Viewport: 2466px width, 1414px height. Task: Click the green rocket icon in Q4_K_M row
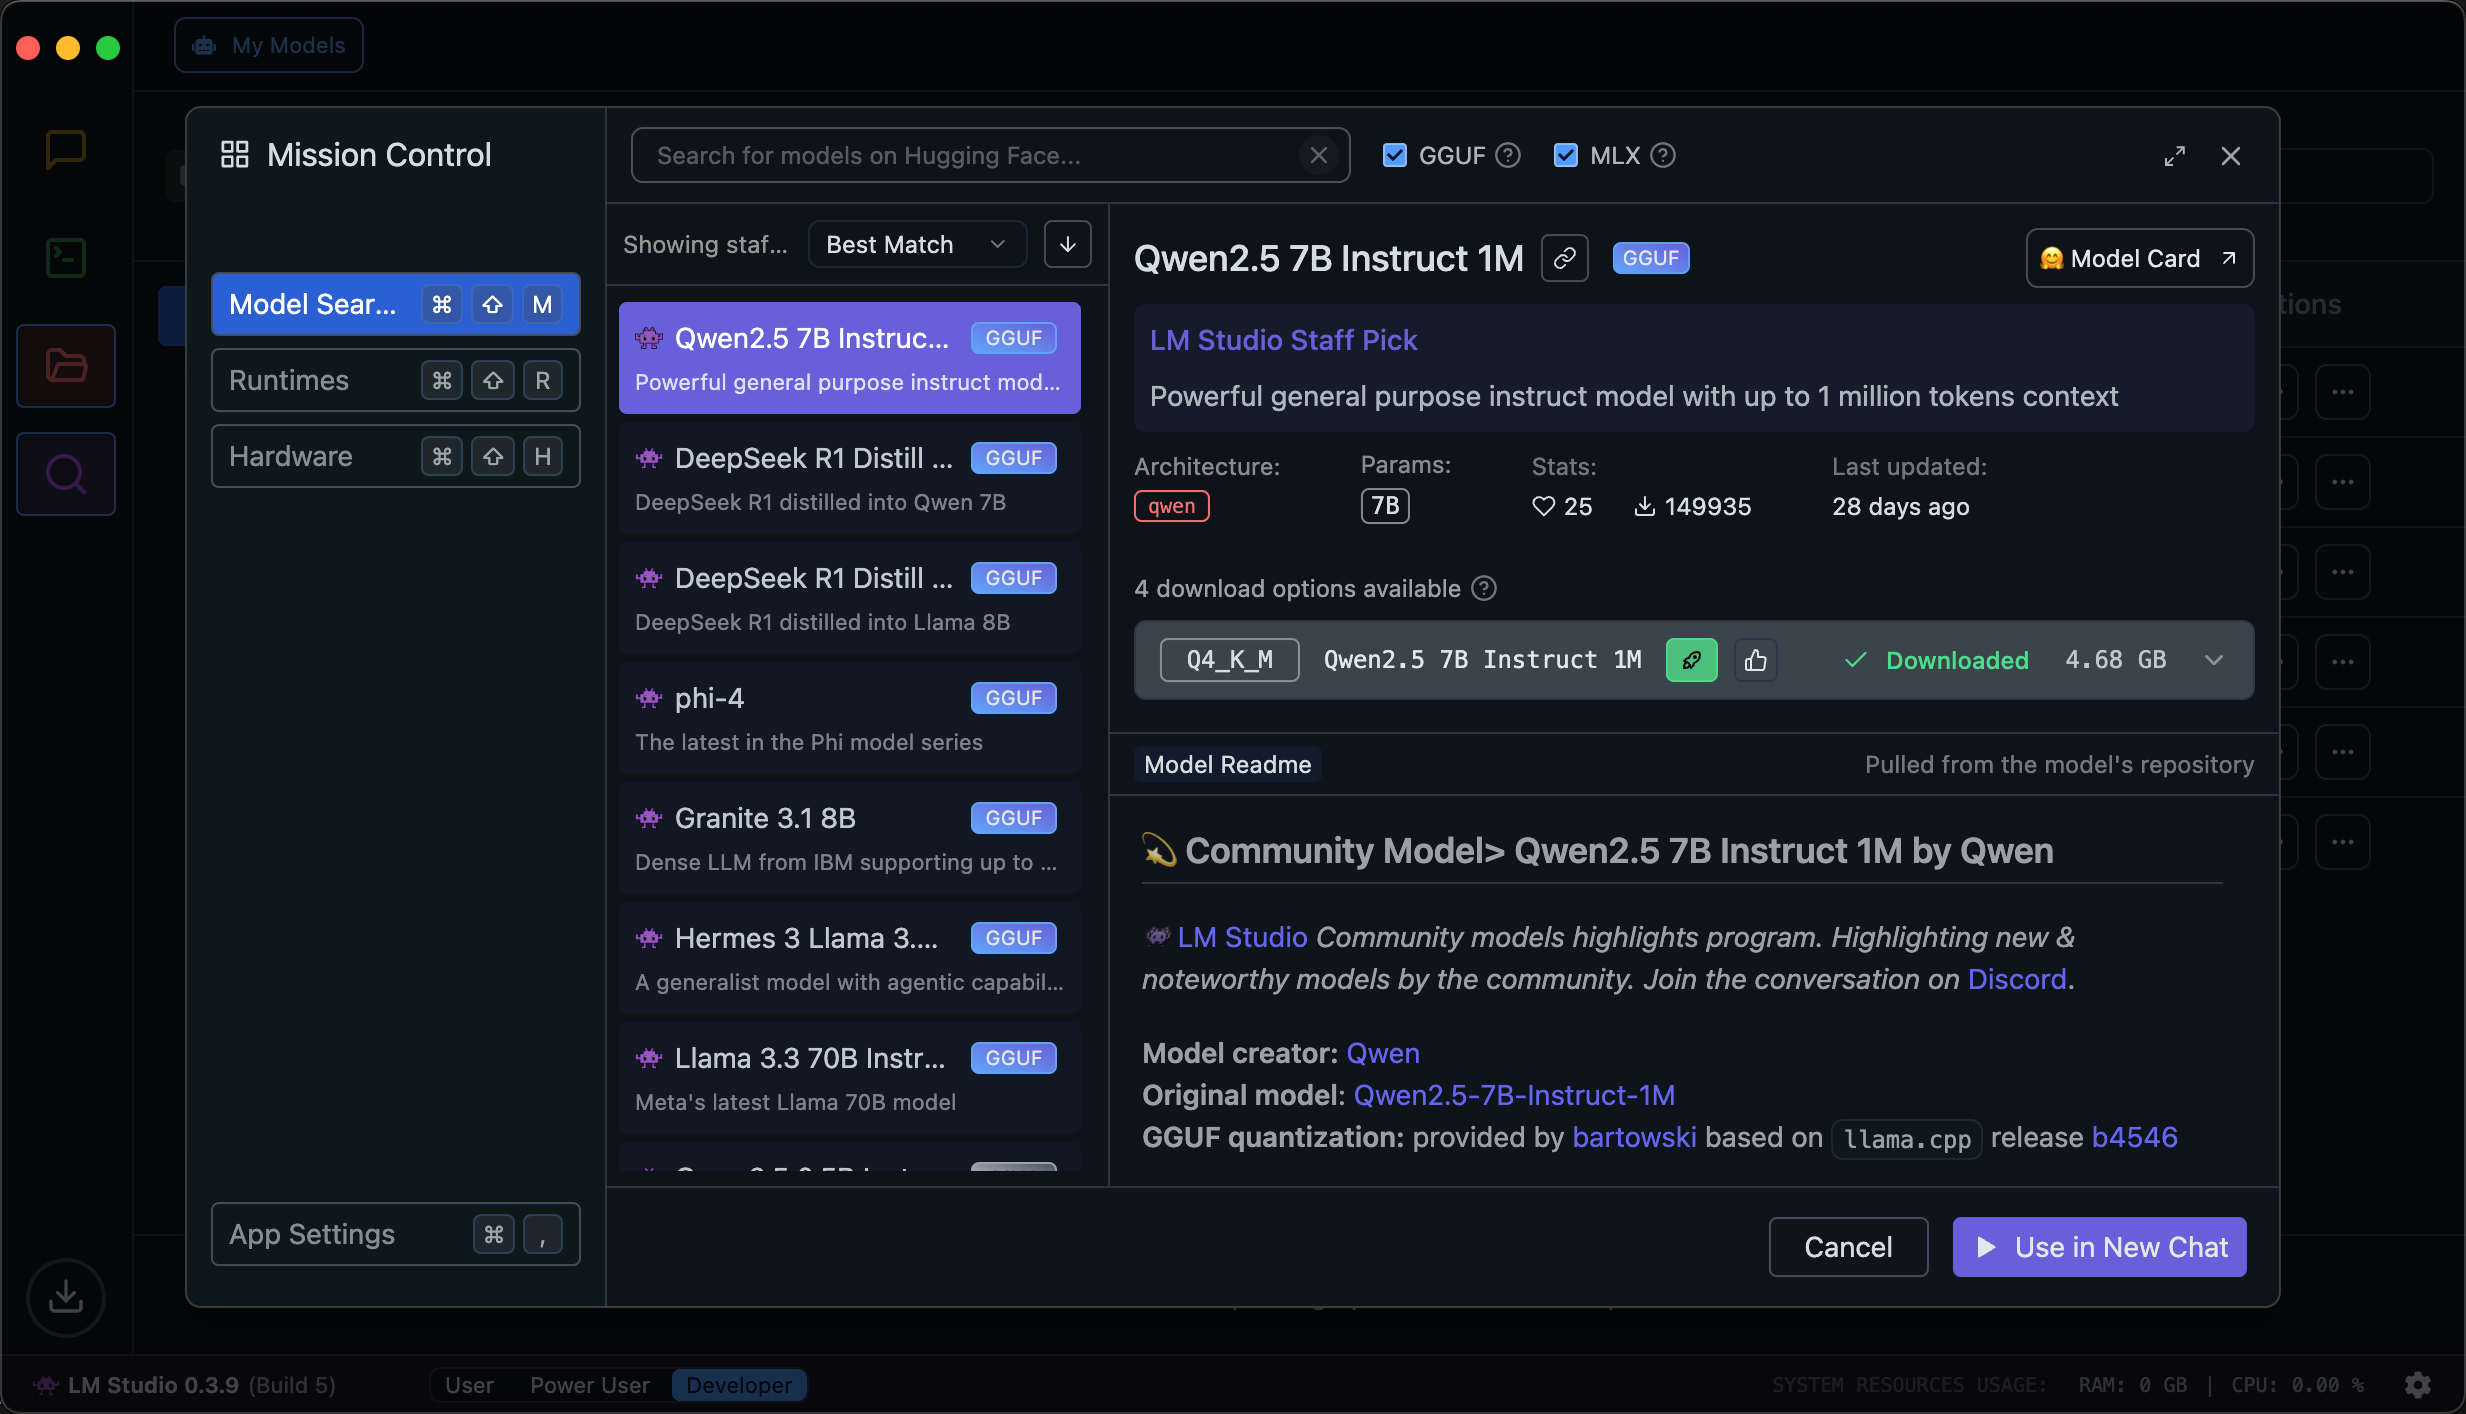coord(1692,660)
